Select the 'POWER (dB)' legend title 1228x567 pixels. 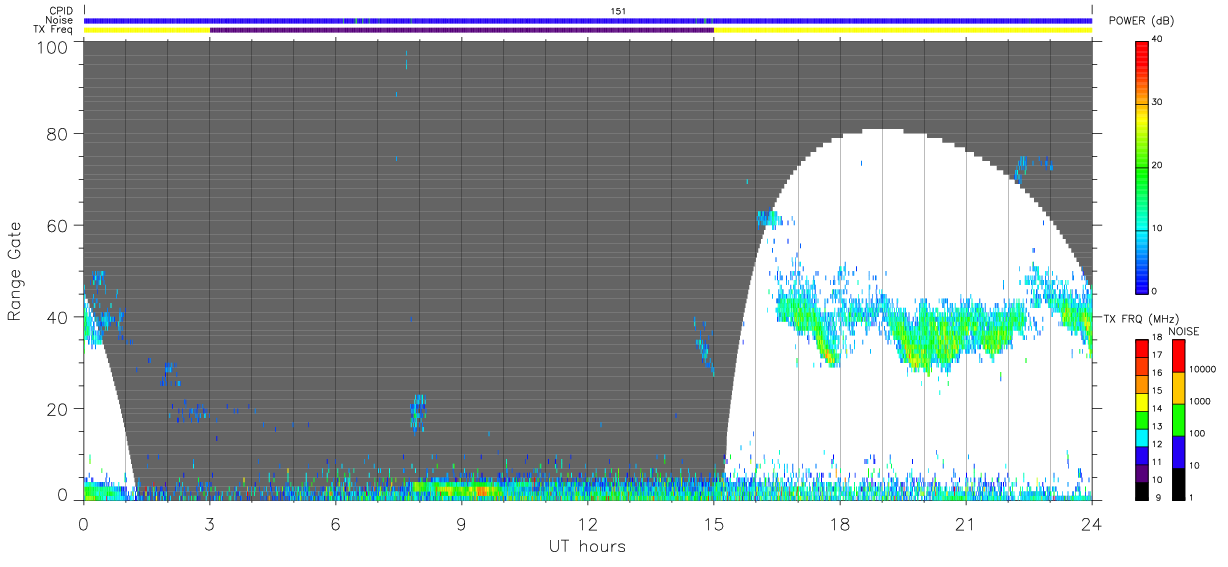click(1142, 21)
